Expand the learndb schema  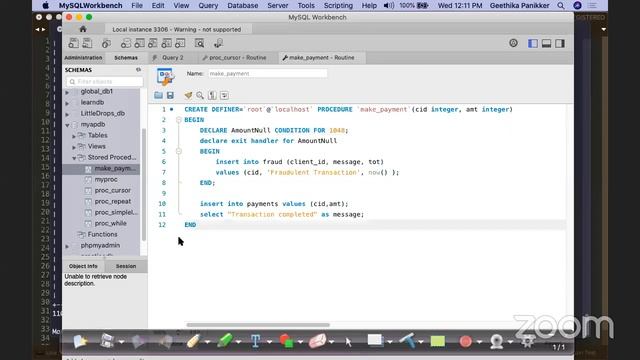coord(67,103)
